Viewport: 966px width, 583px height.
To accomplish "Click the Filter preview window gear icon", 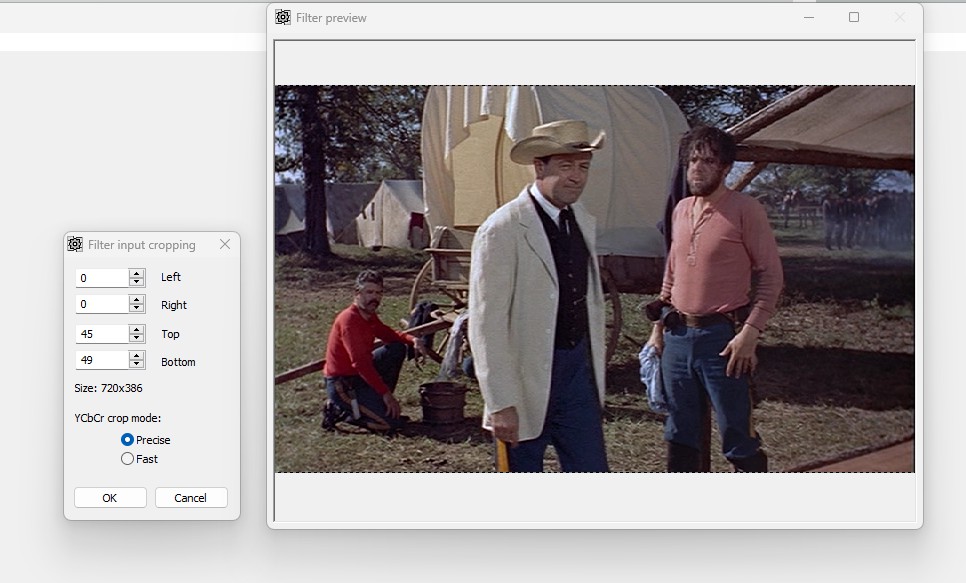I will [x=283, y=17].
